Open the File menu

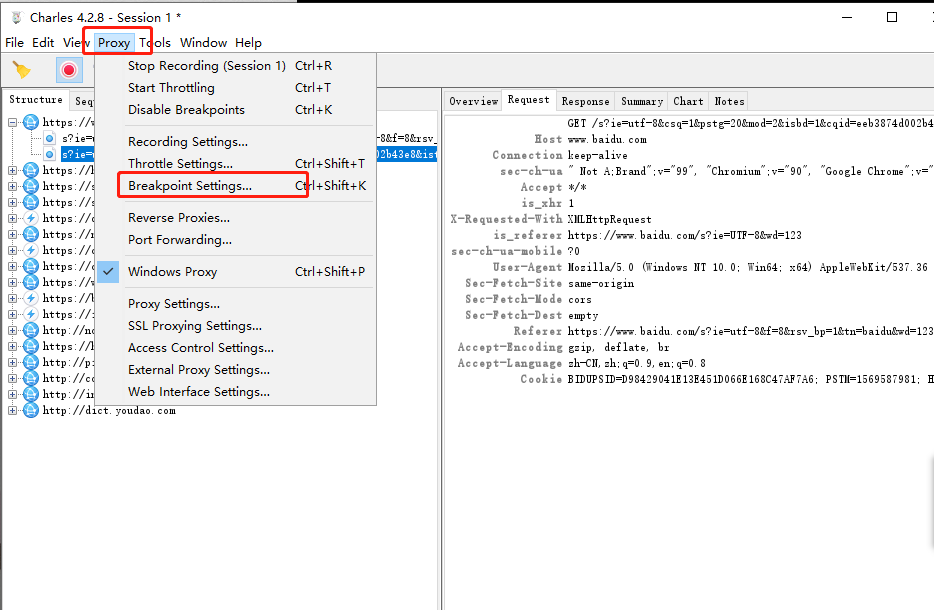point(14,43)
